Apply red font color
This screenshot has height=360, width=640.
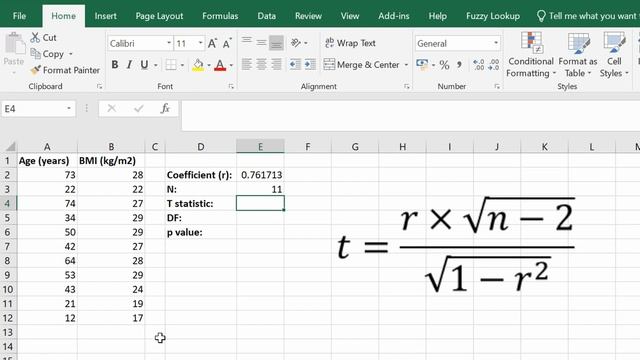pos(220,64)
